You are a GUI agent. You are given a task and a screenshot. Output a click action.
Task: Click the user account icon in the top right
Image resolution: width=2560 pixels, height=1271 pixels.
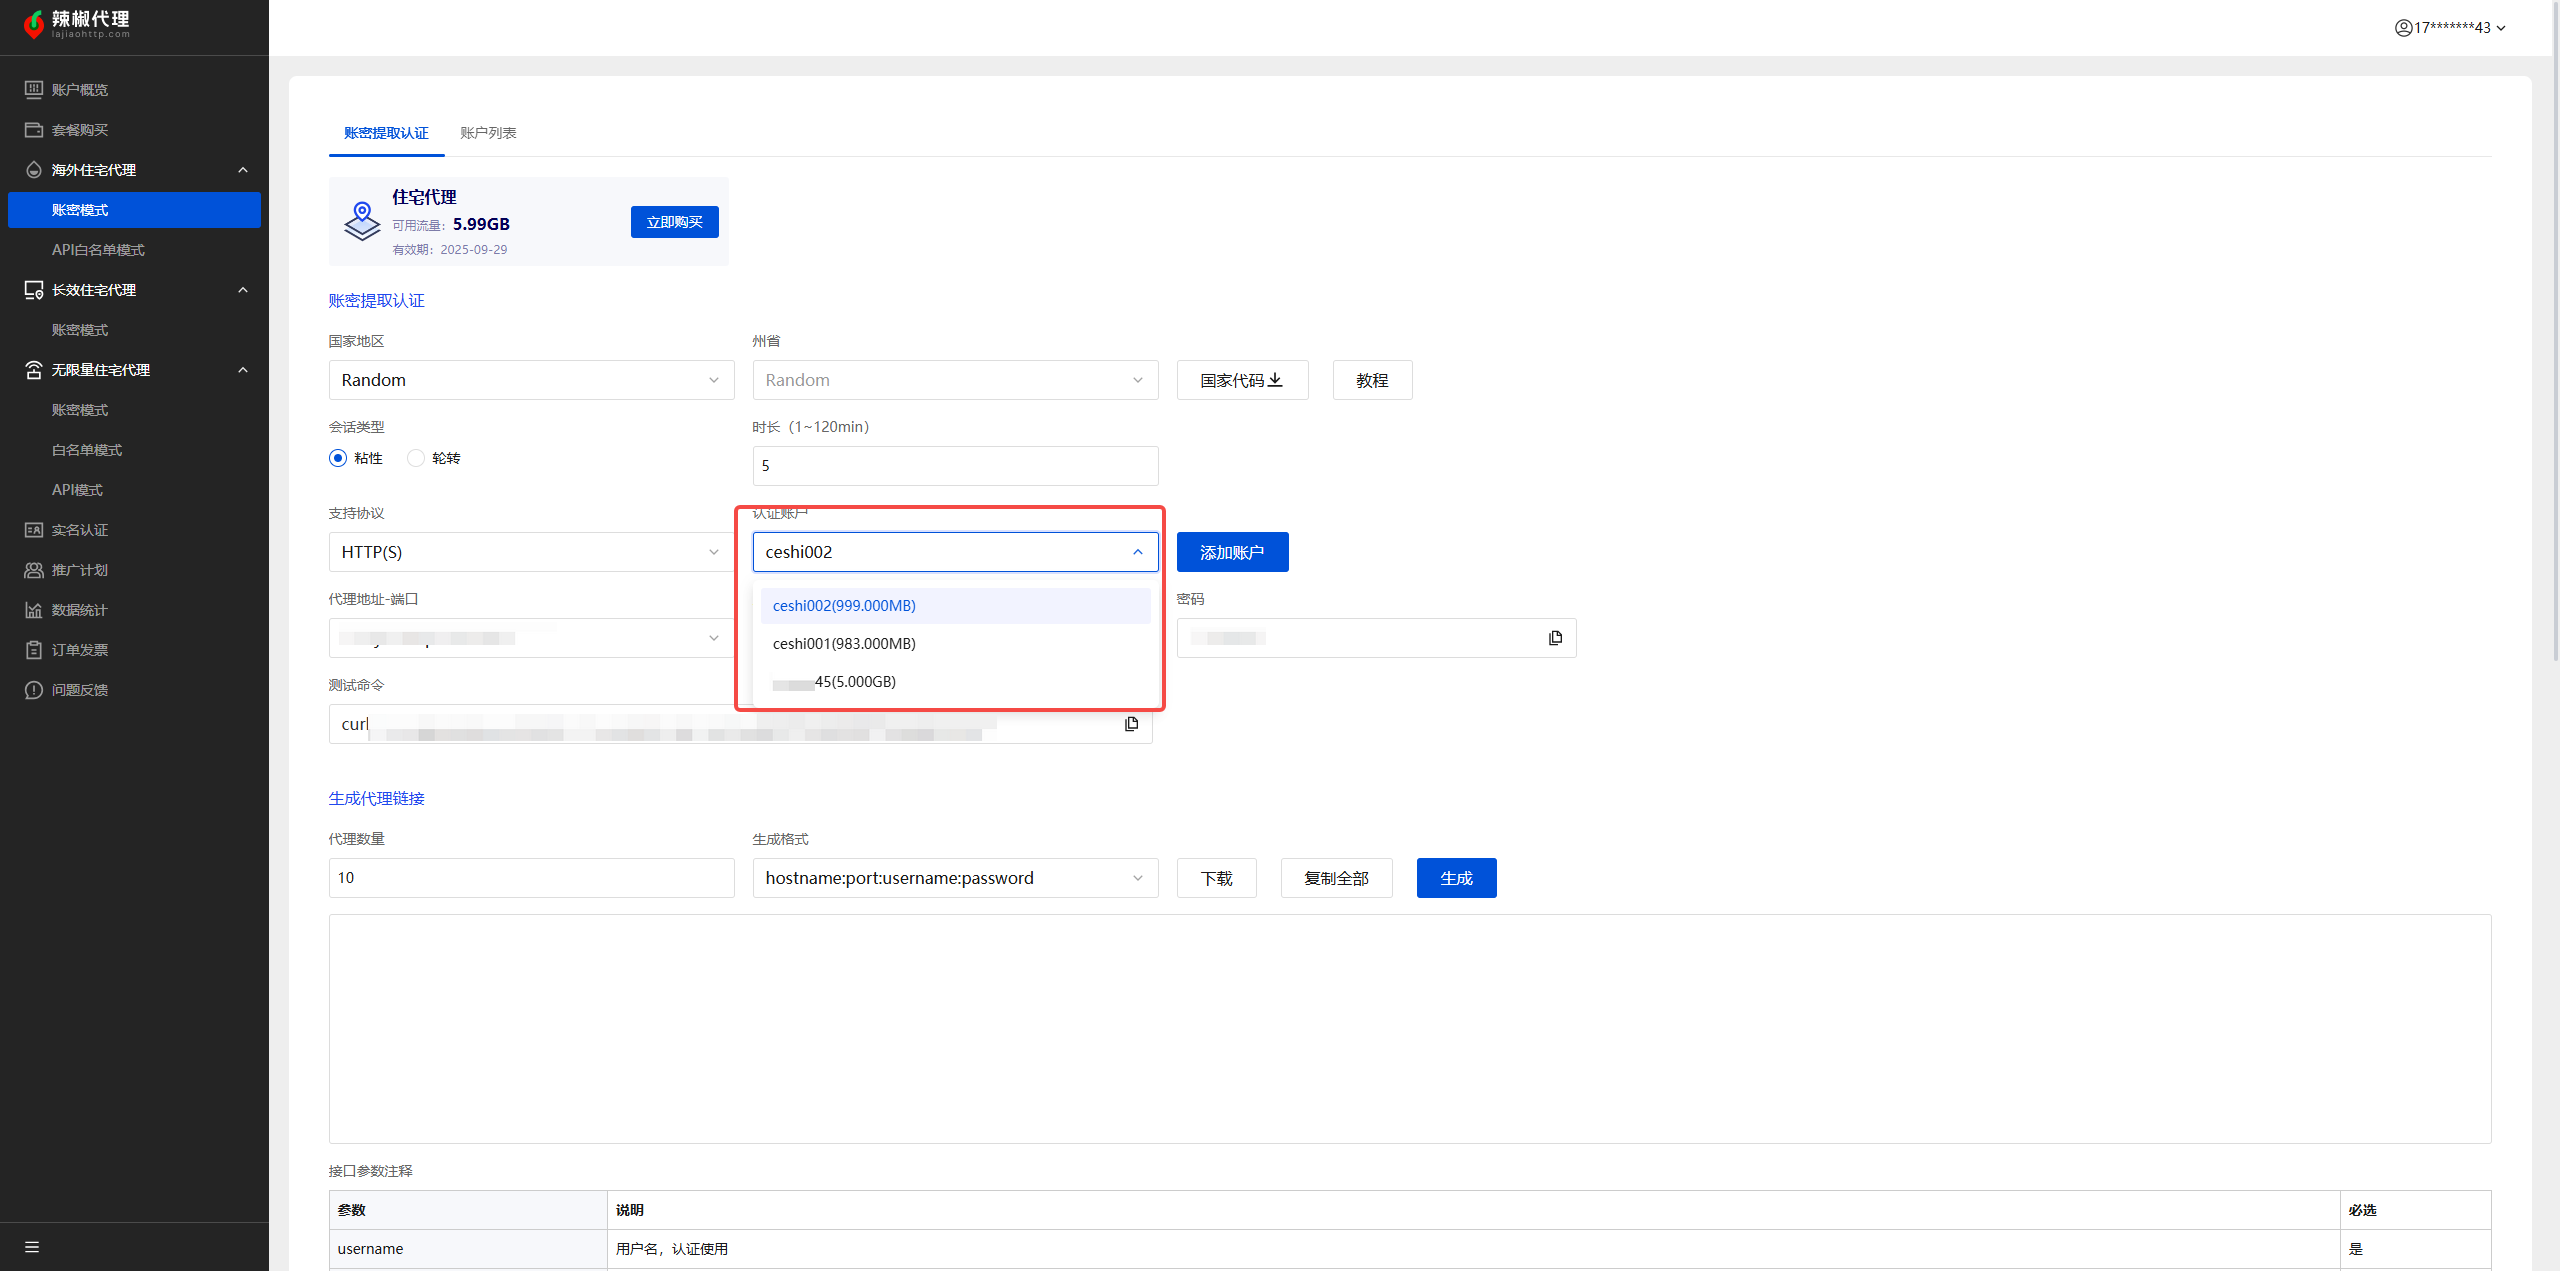coord(2403,28)
